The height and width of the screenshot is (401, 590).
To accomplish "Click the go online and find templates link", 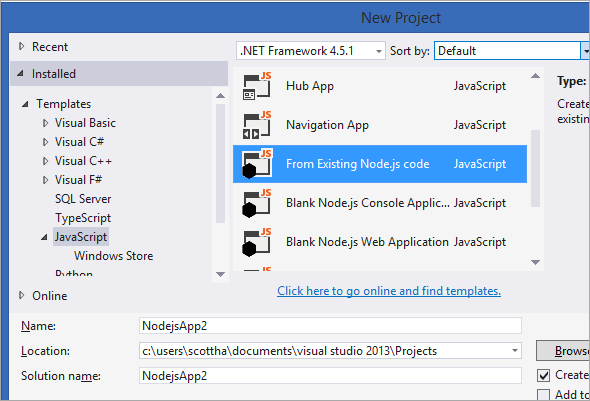I will tap(389, 291).
